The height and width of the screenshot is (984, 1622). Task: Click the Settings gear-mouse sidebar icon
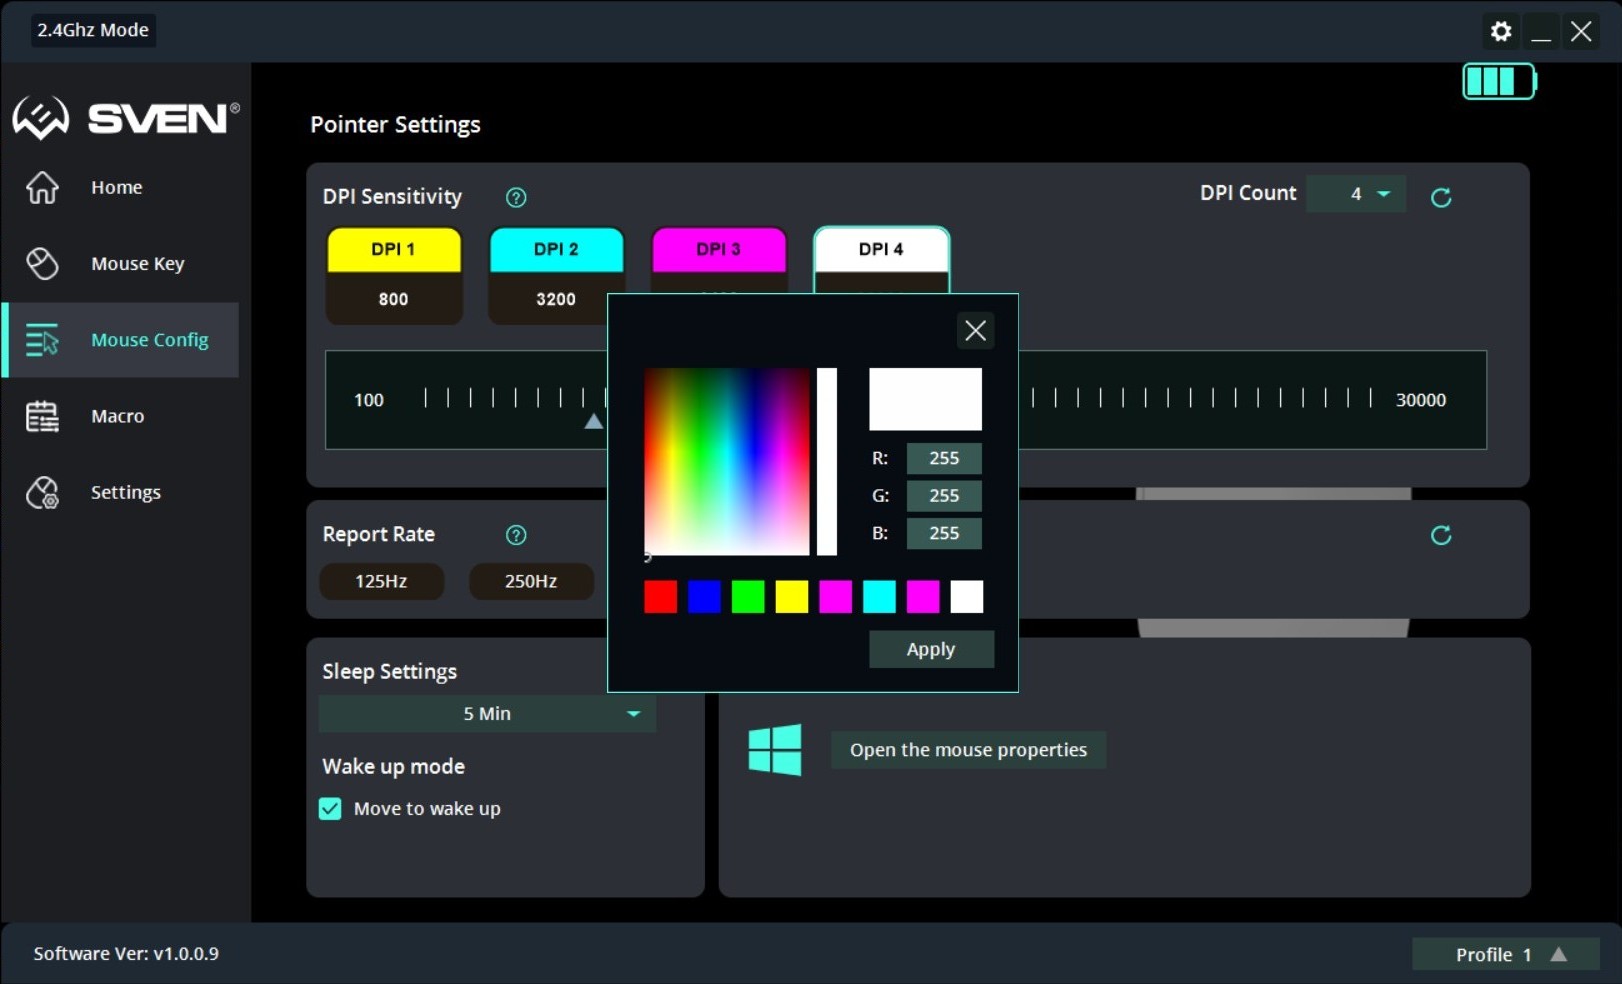(x=42, y=492)
